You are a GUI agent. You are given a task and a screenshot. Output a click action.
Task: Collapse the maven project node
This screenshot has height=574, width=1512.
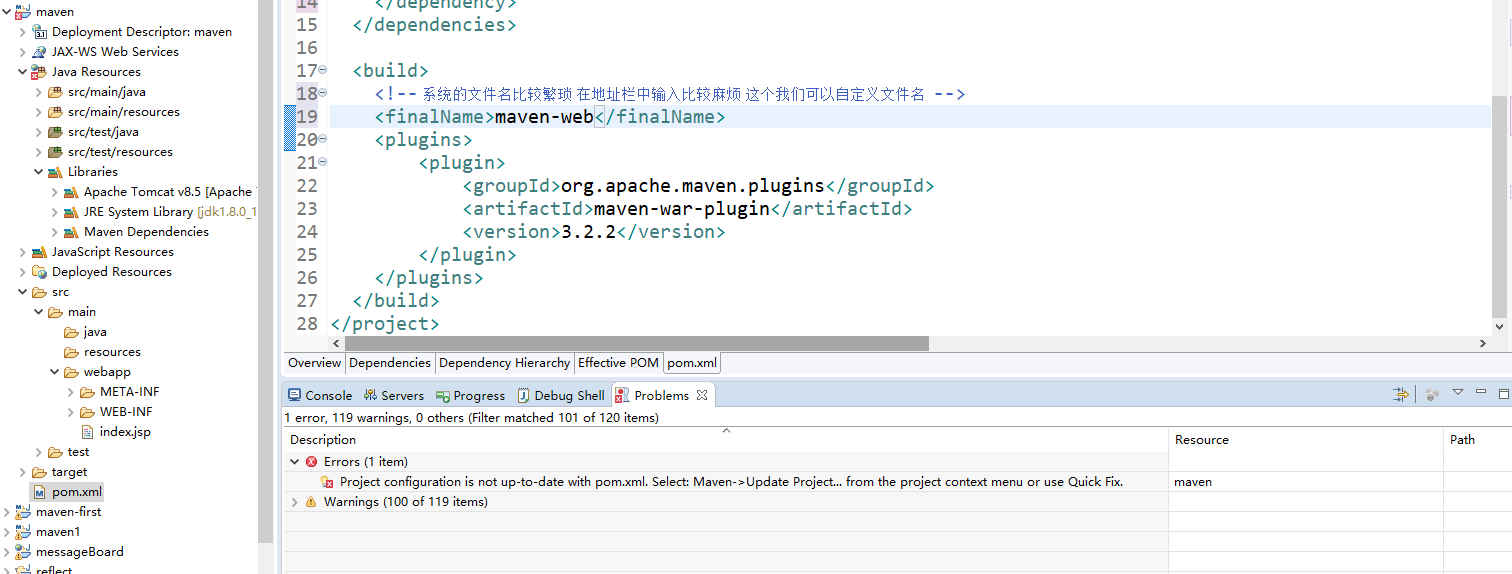pyautogui.click(x=7, y=12)
